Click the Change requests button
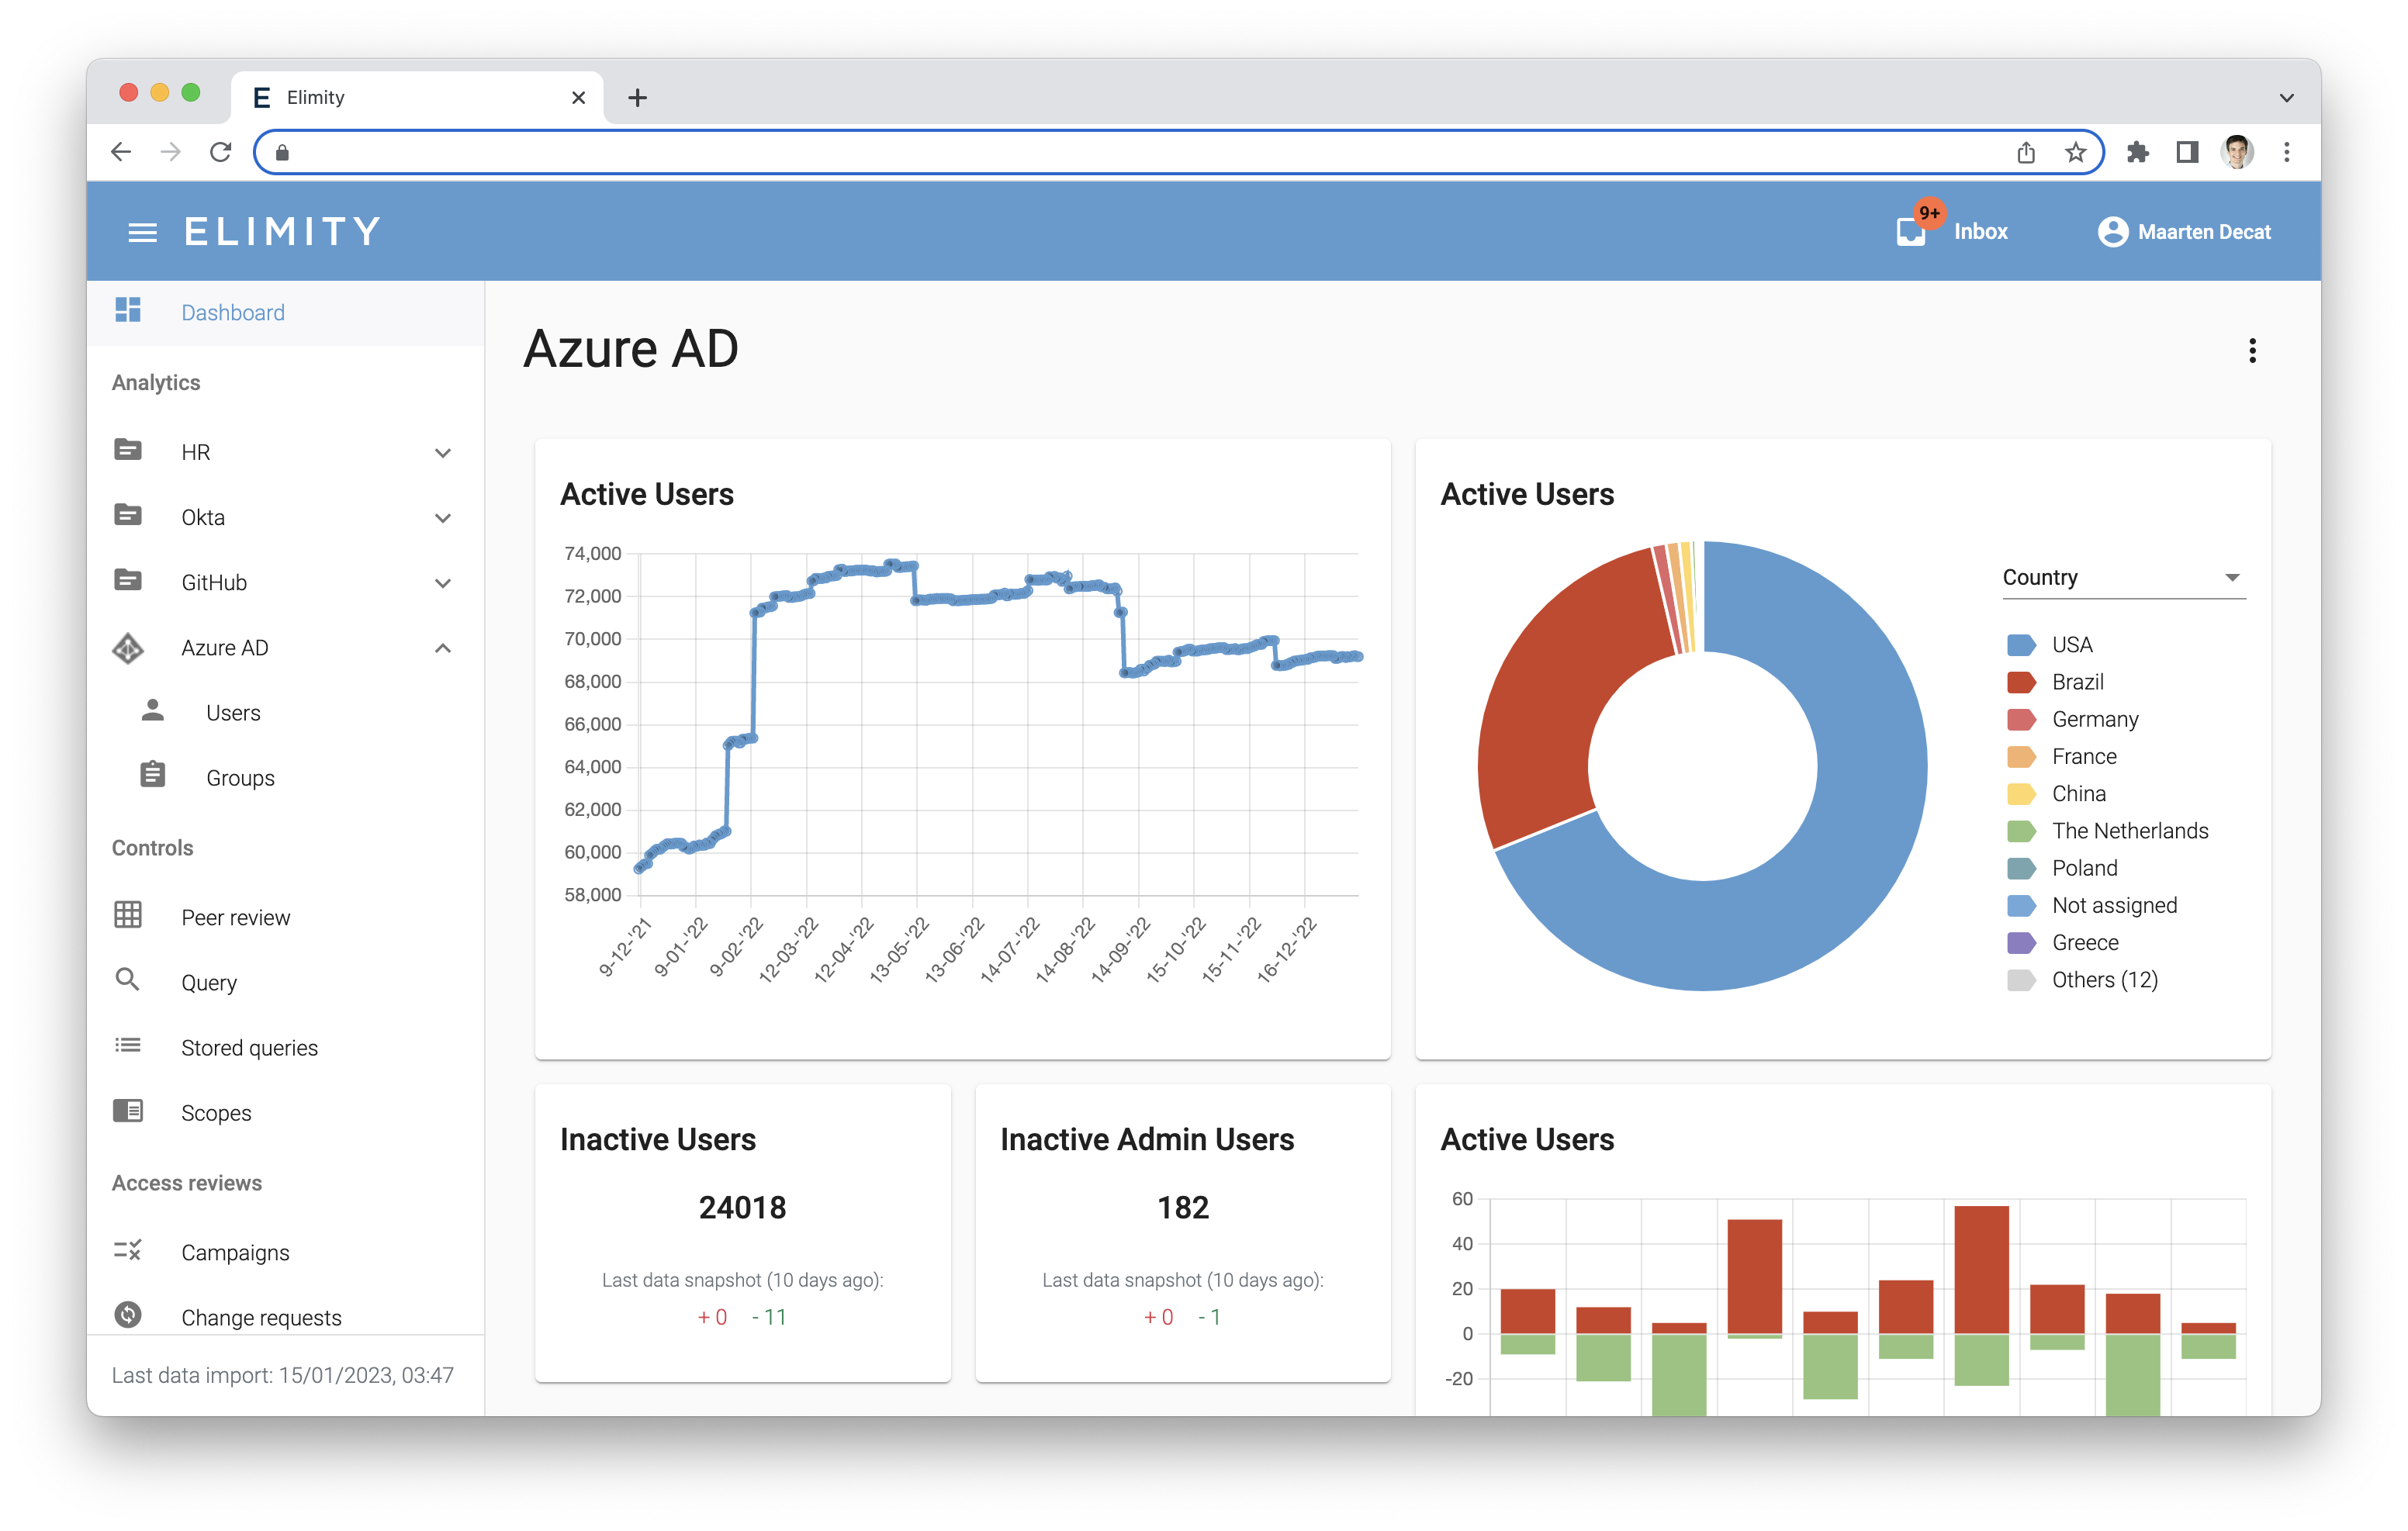 [261, 1315]
